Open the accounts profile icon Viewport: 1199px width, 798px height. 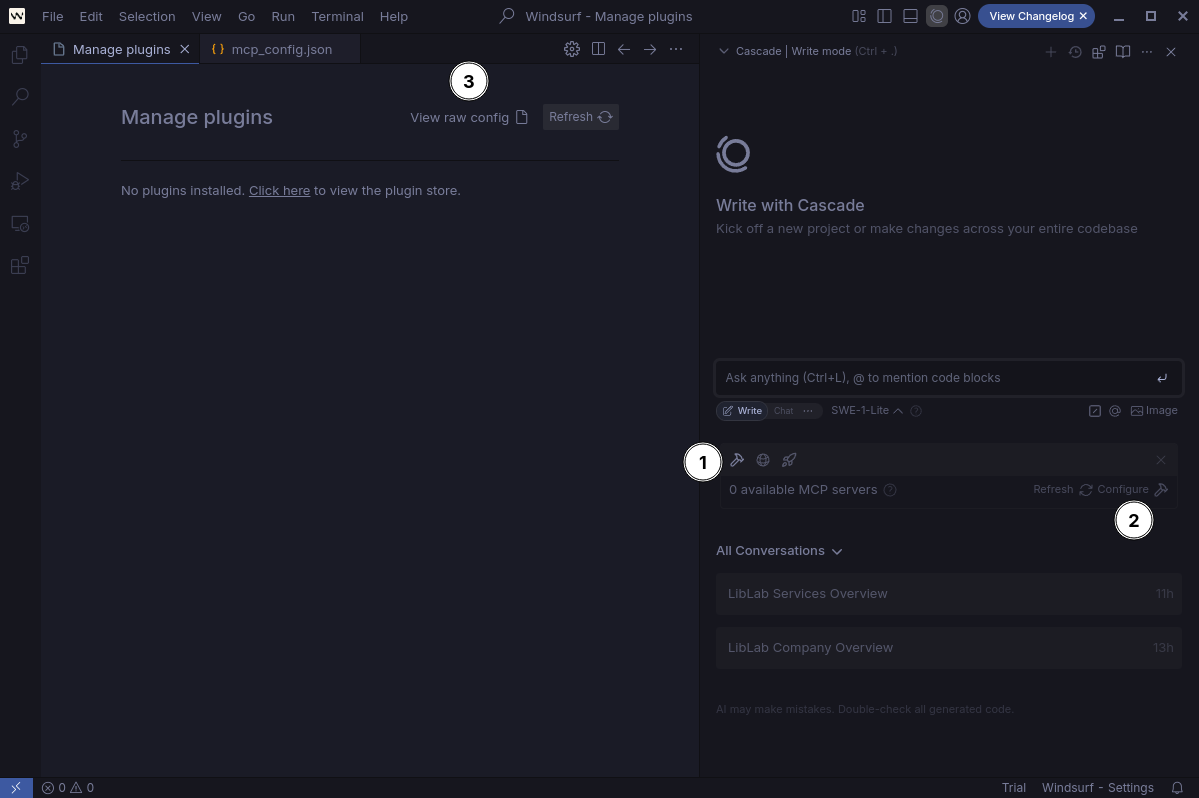pos(963,16)
